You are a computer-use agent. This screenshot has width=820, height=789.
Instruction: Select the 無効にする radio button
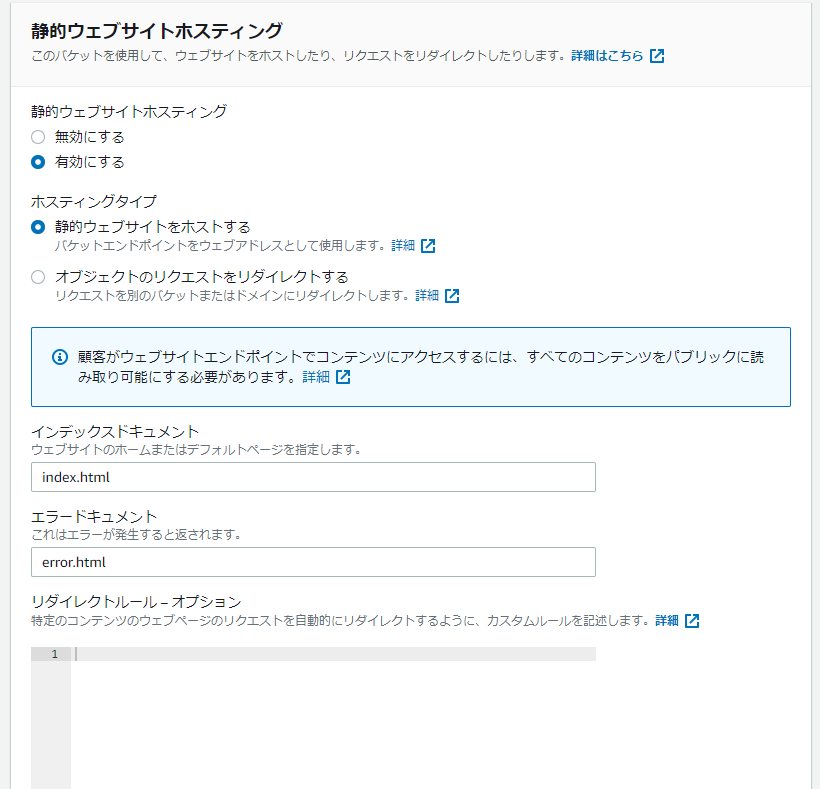pos(38,137)
